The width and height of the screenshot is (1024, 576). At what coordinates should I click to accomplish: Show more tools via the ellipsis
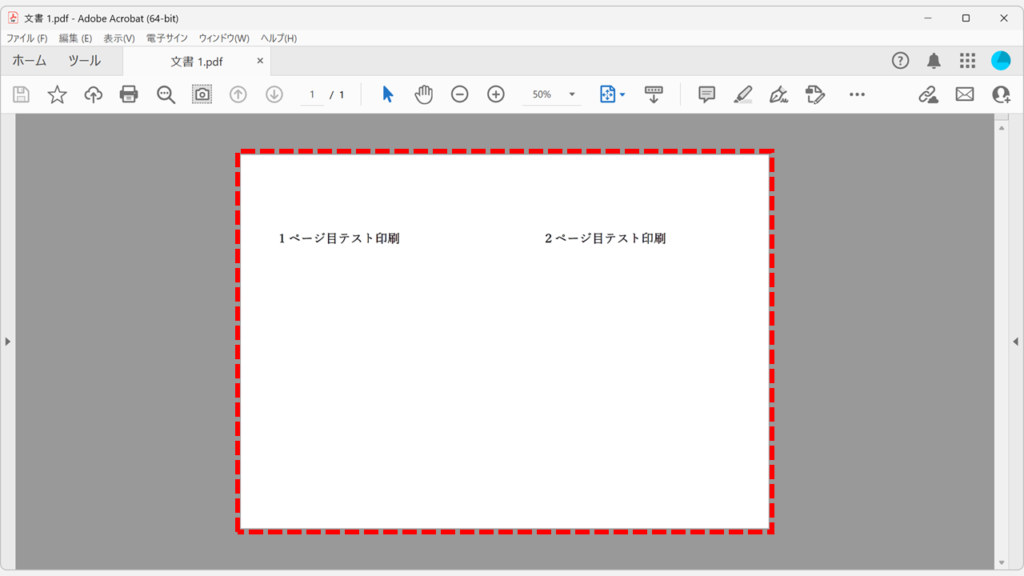click(857, 95)
